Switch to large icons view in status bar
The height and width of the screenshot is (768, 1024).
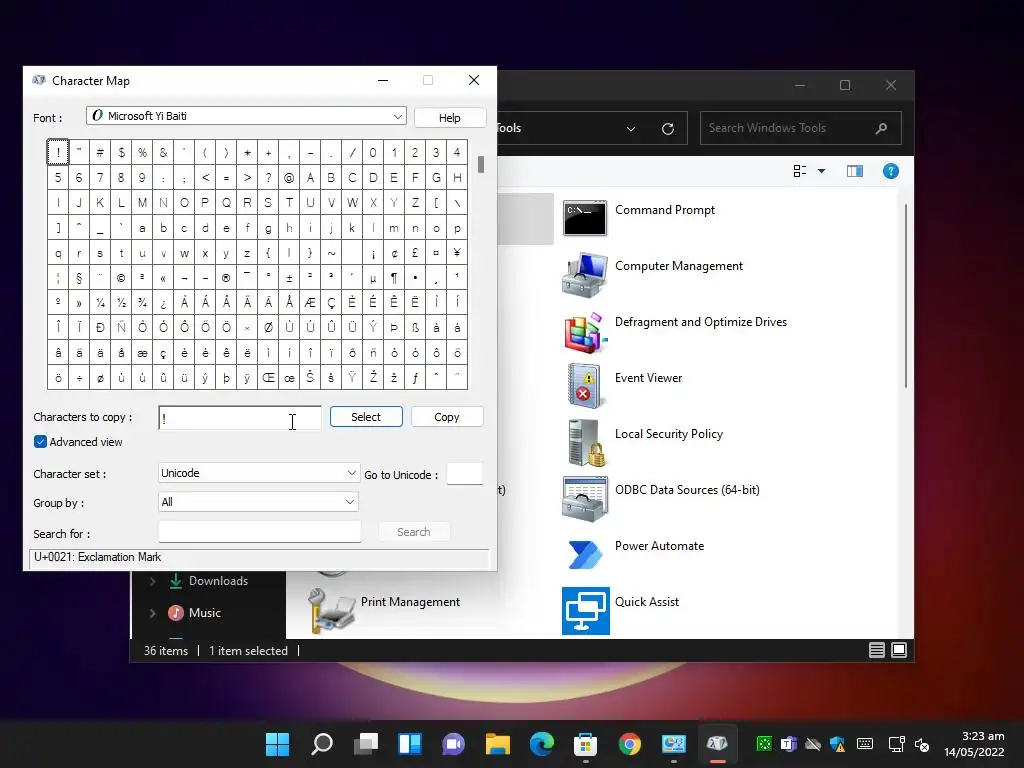[x=899, y=650]
